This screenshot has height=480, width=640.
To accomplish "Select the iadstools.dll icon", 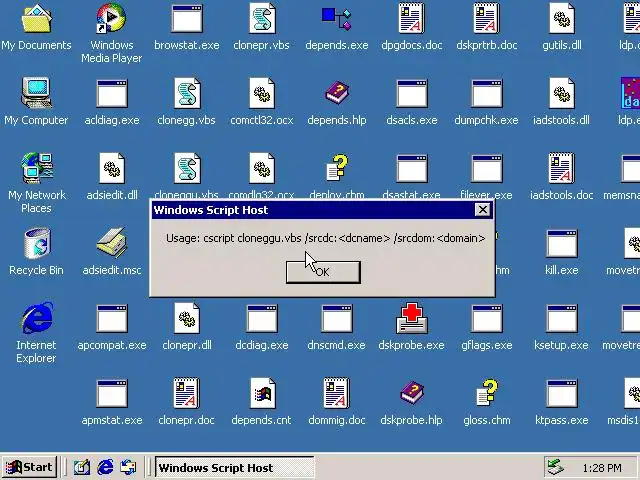I will point(562,94).
